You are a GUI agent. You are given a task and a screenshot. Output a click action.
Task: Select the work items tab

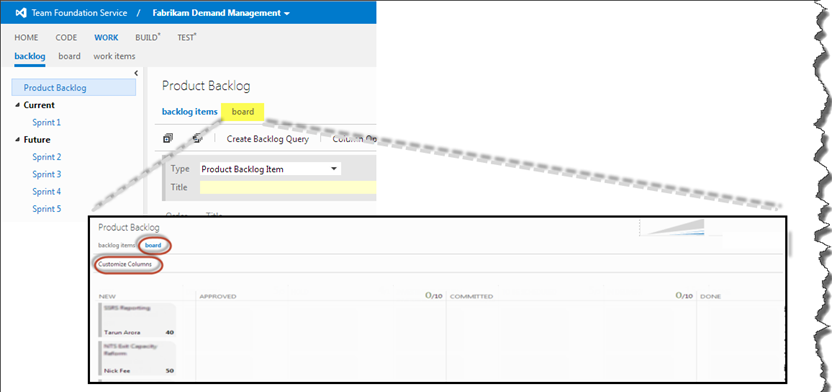(114, 56)
